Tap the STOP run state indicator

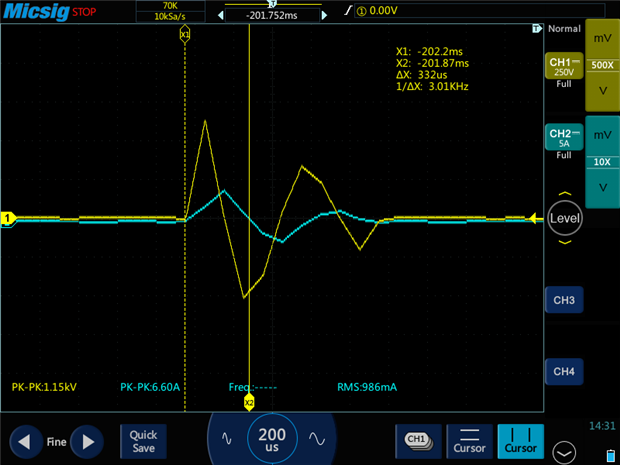[84, 12]
